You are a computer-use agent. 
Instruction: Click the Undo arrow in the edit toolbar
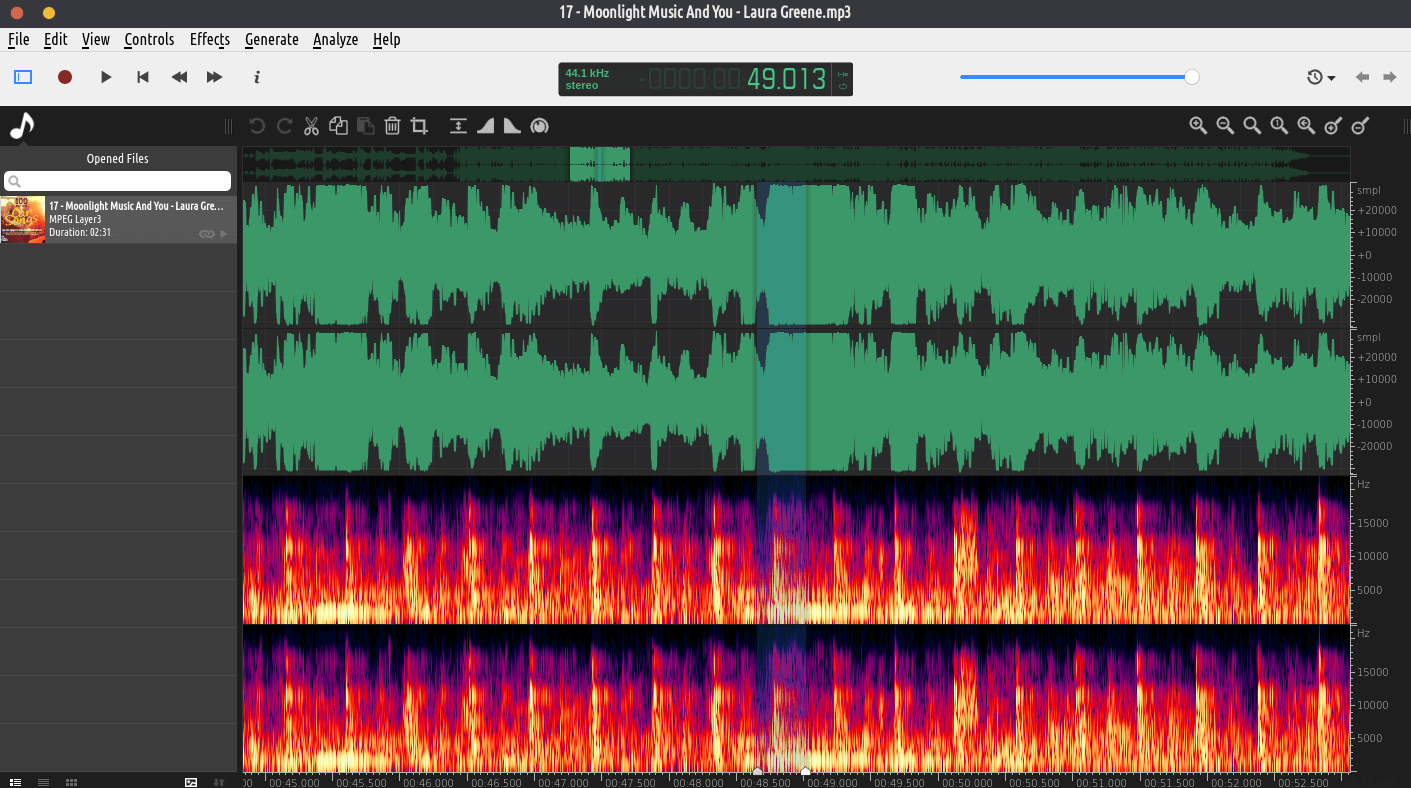[257, 126]
